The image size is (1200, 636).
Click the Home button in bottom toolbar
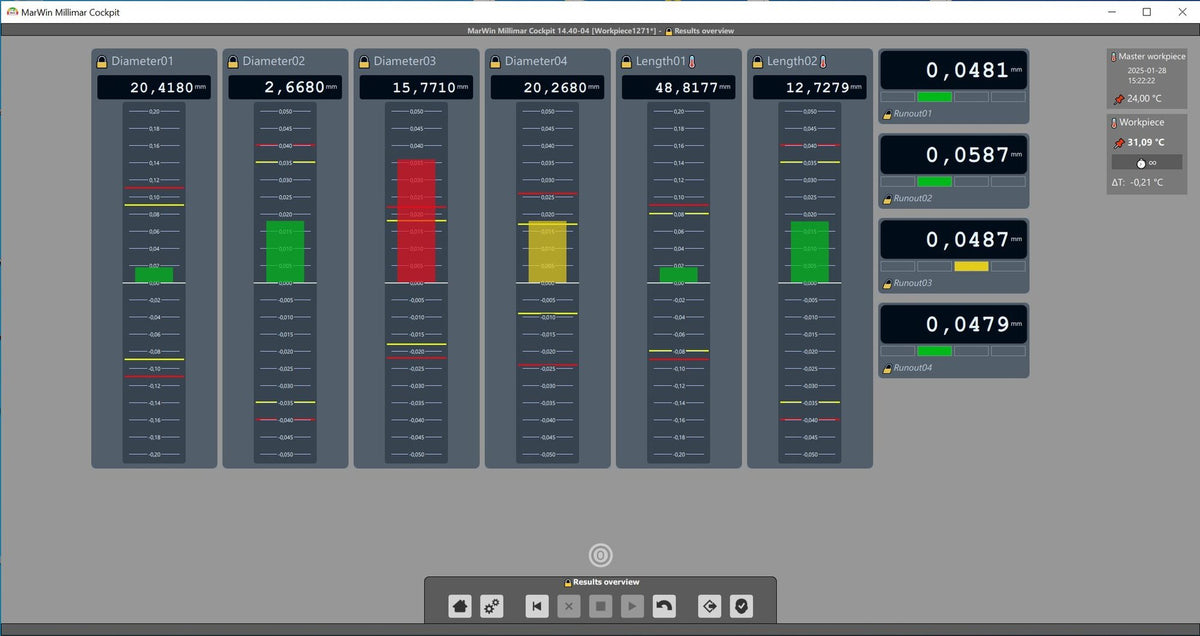pos(460,606)
